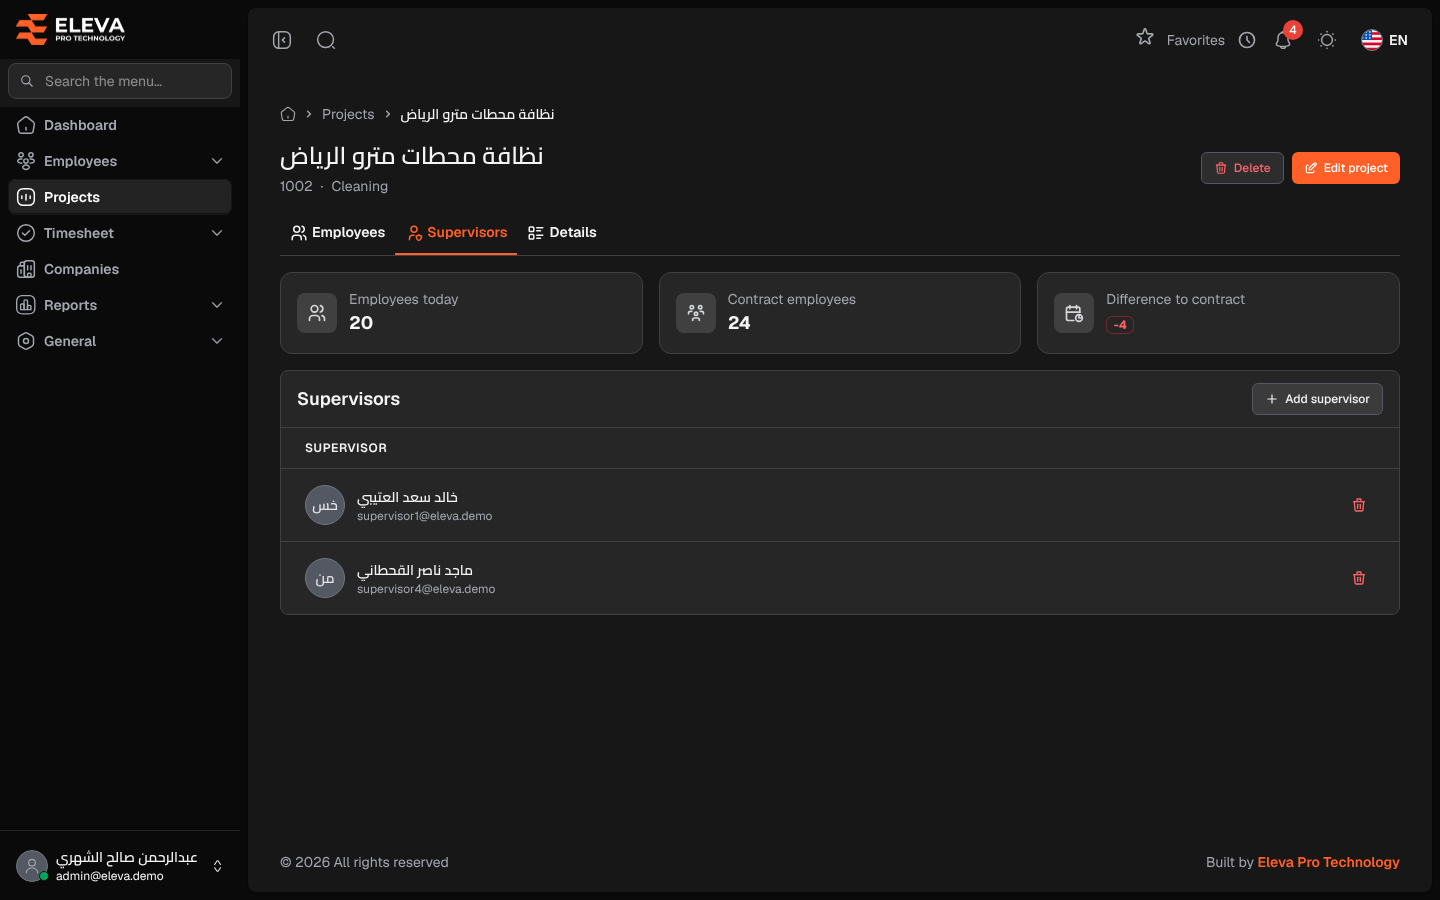Open Dashboard in the sidebar
Screen dimensions: 1440x900
tap(120, 125)
